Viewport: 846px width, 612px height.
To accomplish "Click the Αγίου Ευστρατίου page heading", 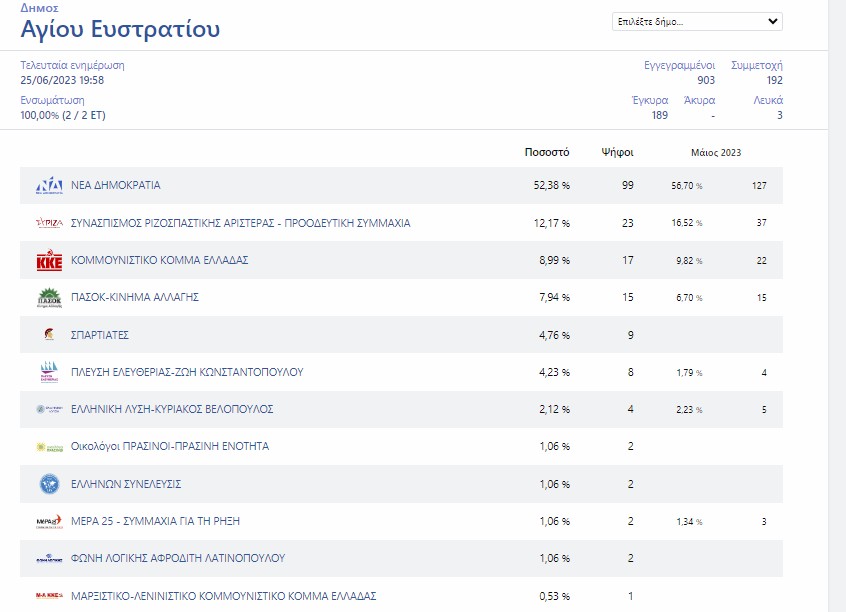I will 120,29.
